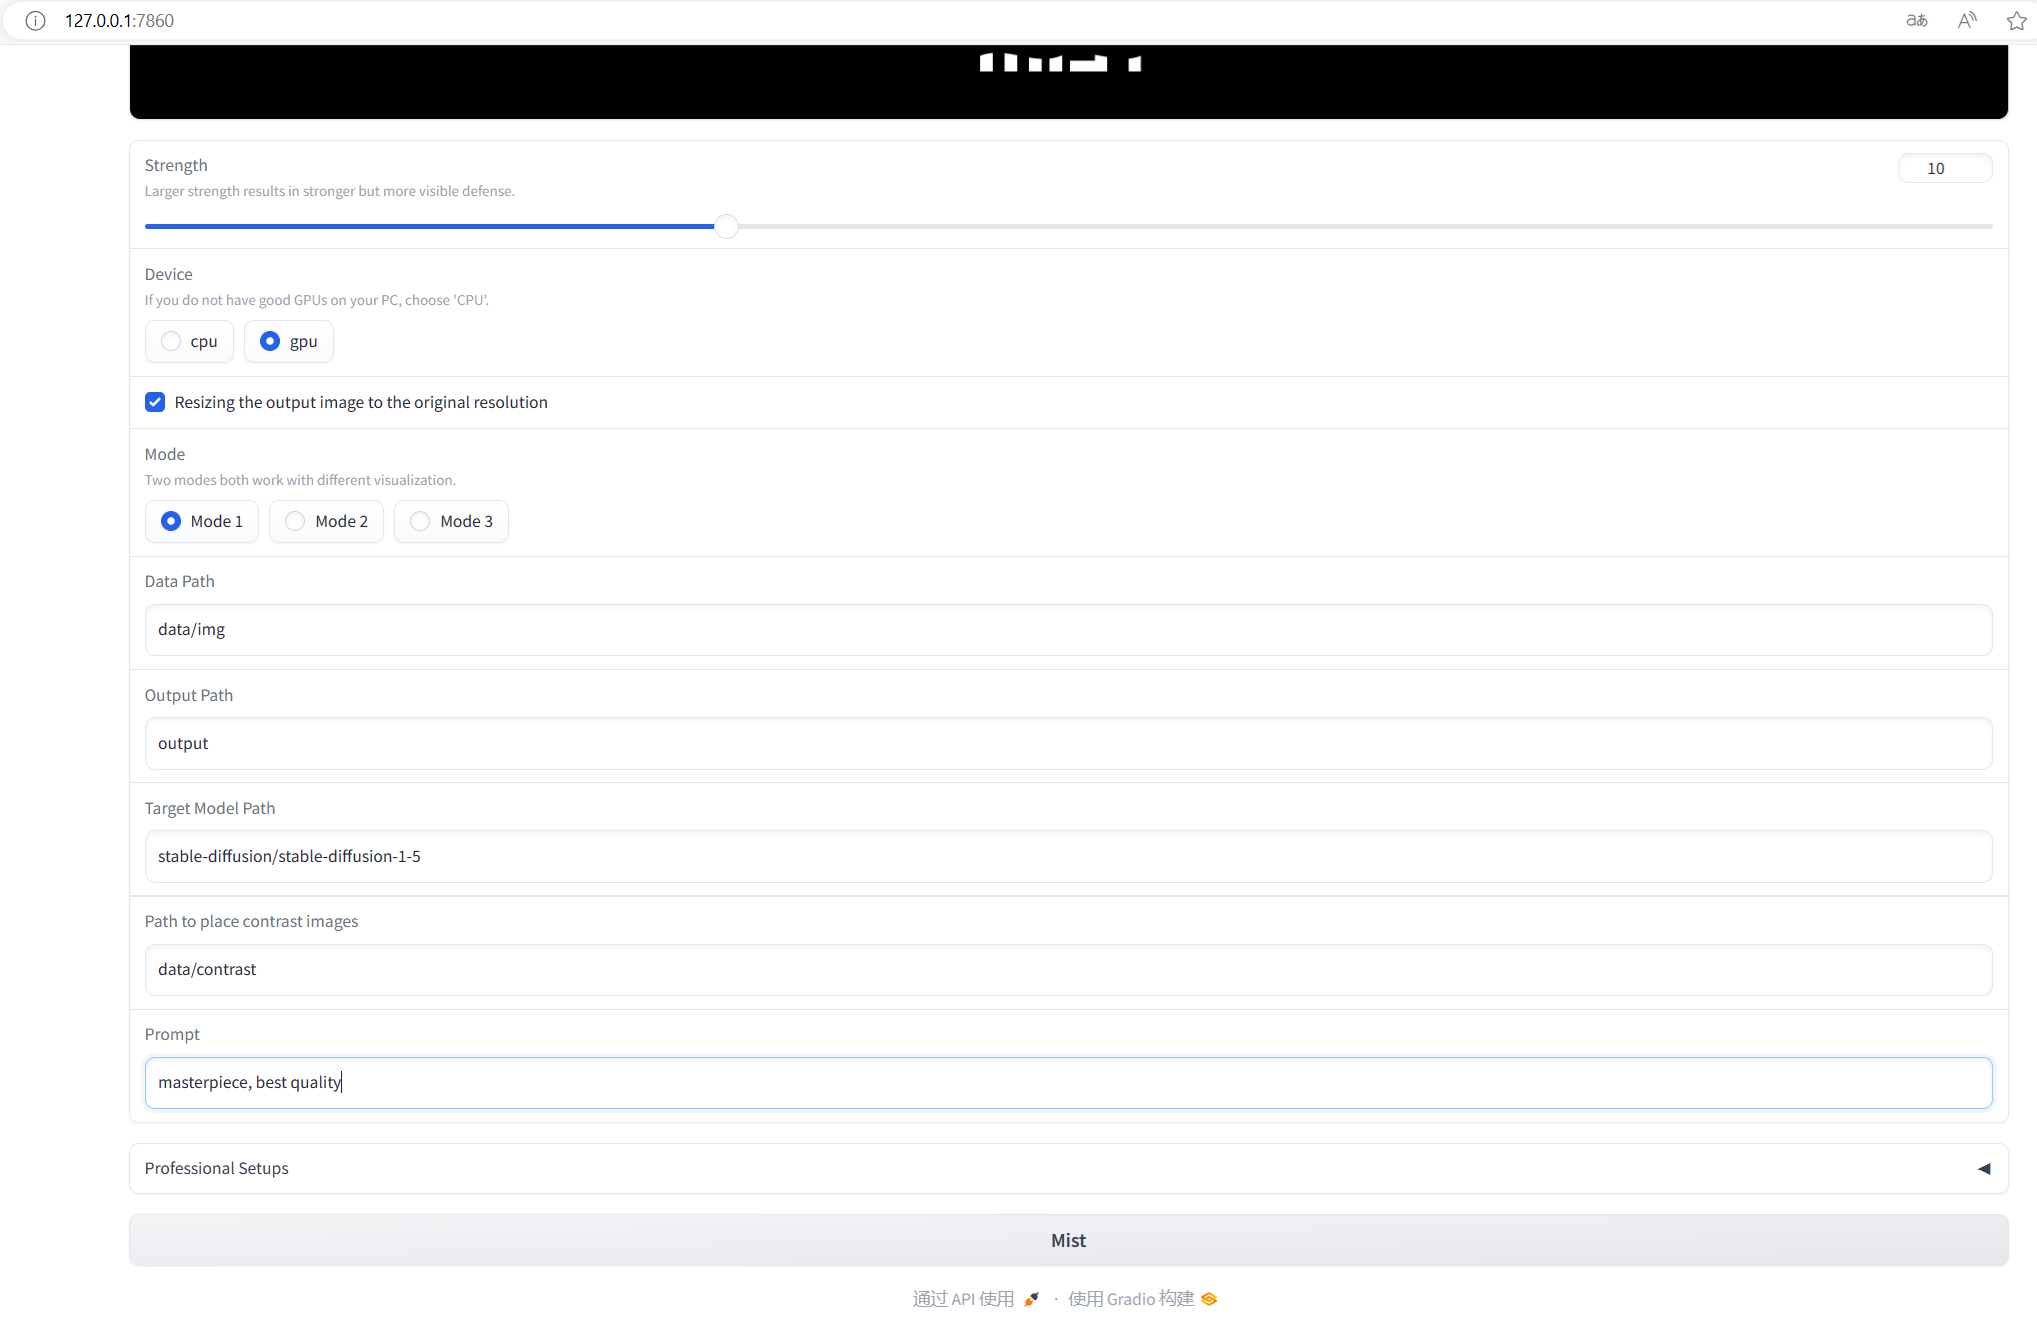Click the site information icon in address bar
Image resolution: width=2037 pixels, height=1322 pixels.
point(35,20)
